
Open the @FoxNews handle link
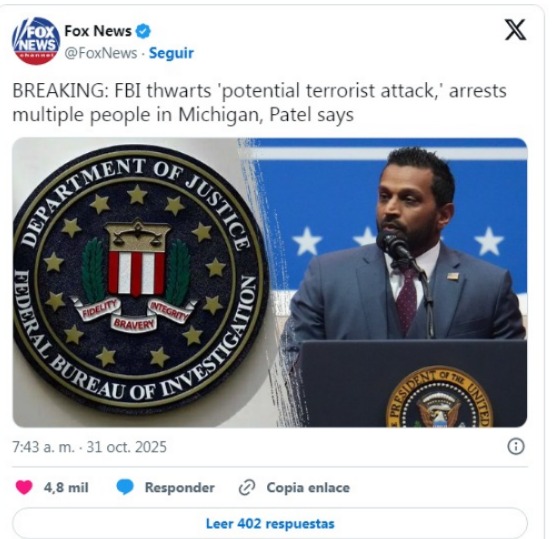click(x=101, y=53)
